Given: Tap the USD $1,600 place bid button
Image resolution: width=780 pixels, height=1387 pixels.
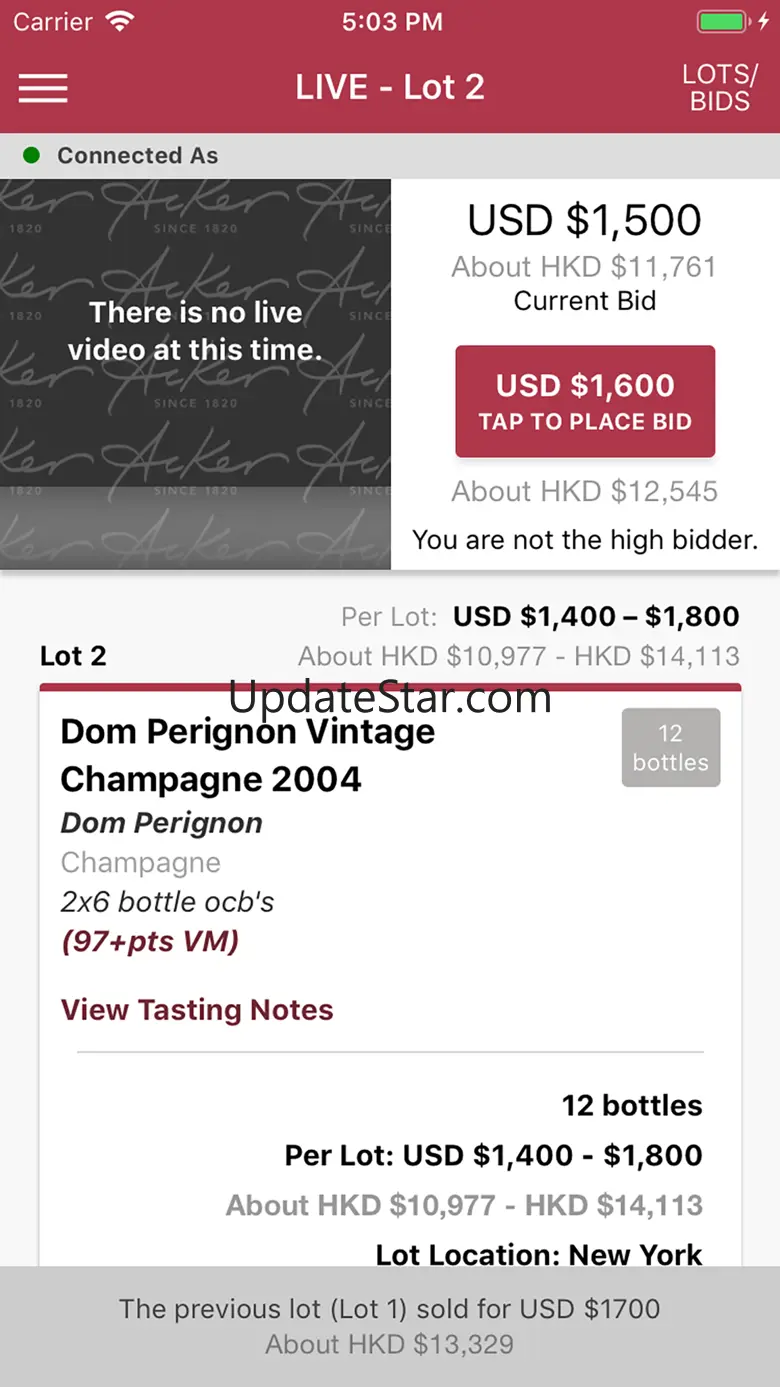Looking at the screenshot, I should [x=585, y=401].
